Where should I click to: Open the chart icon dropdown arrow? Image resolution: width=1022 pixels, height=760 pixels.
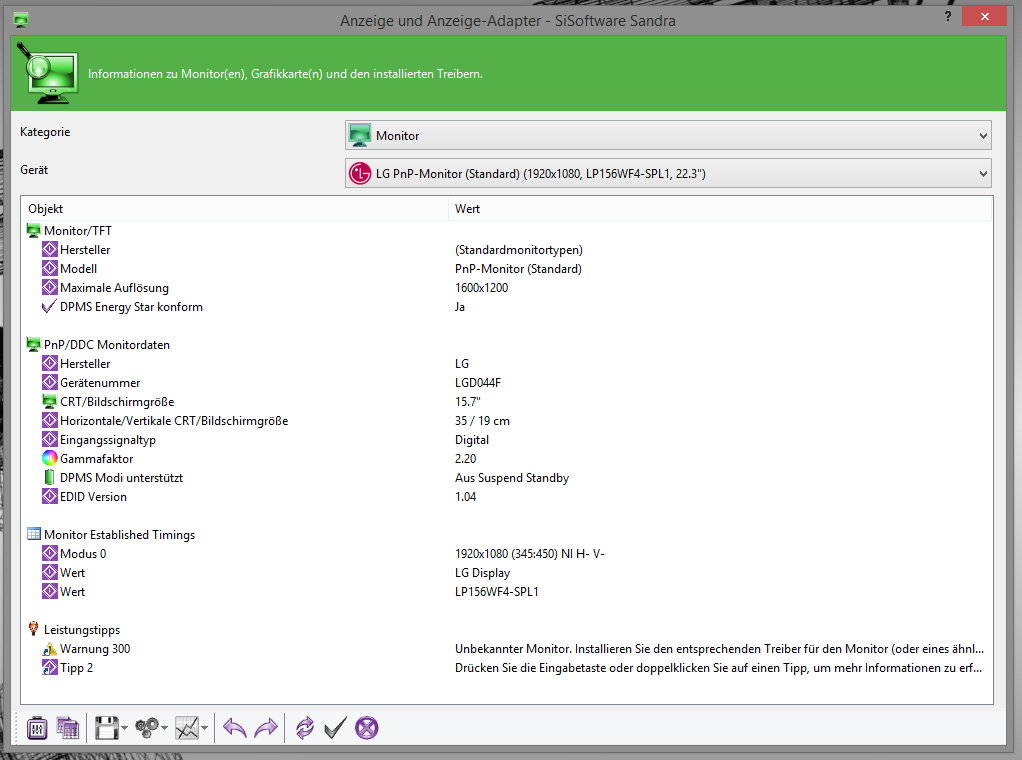click(205, 728)
